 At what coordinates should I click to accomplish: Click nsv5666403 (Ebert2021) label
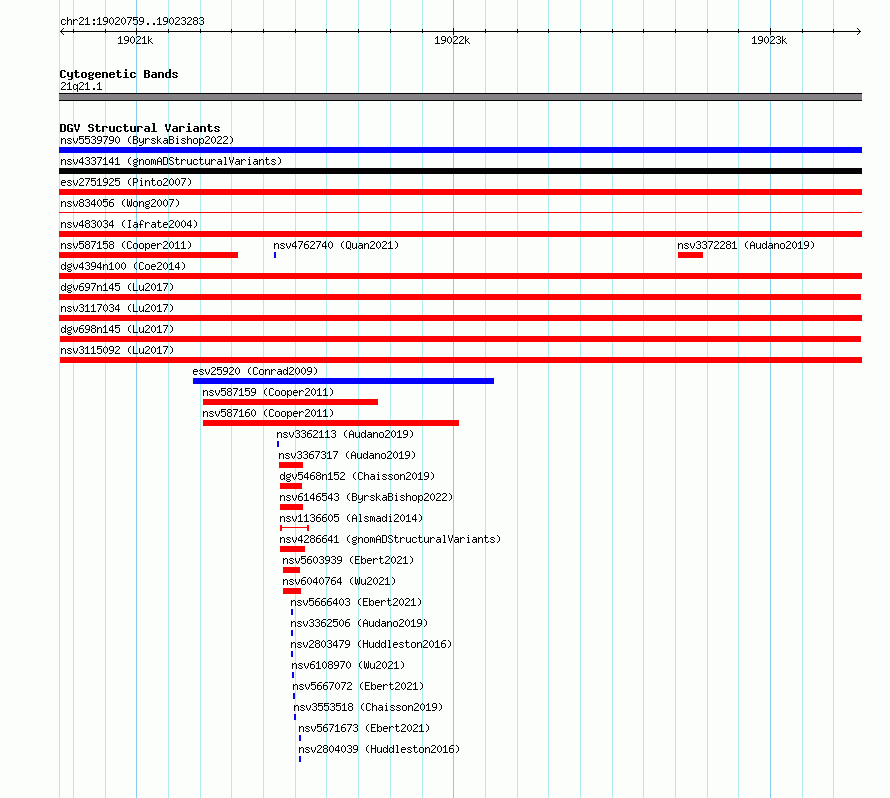[x=356, y=602]
